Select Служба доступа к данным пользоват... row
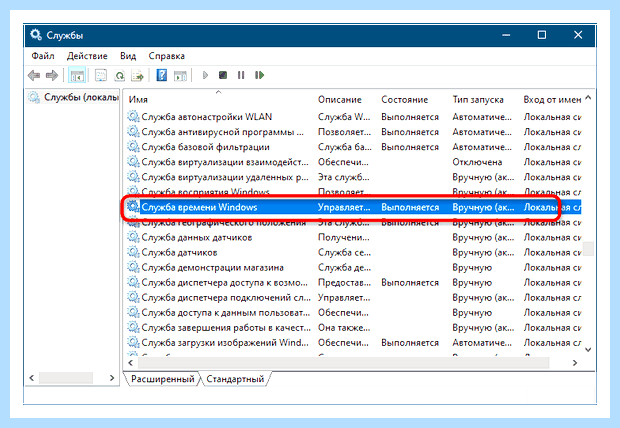Image resolution: width=620 pixels, height=428 pixels. [353, 312]
